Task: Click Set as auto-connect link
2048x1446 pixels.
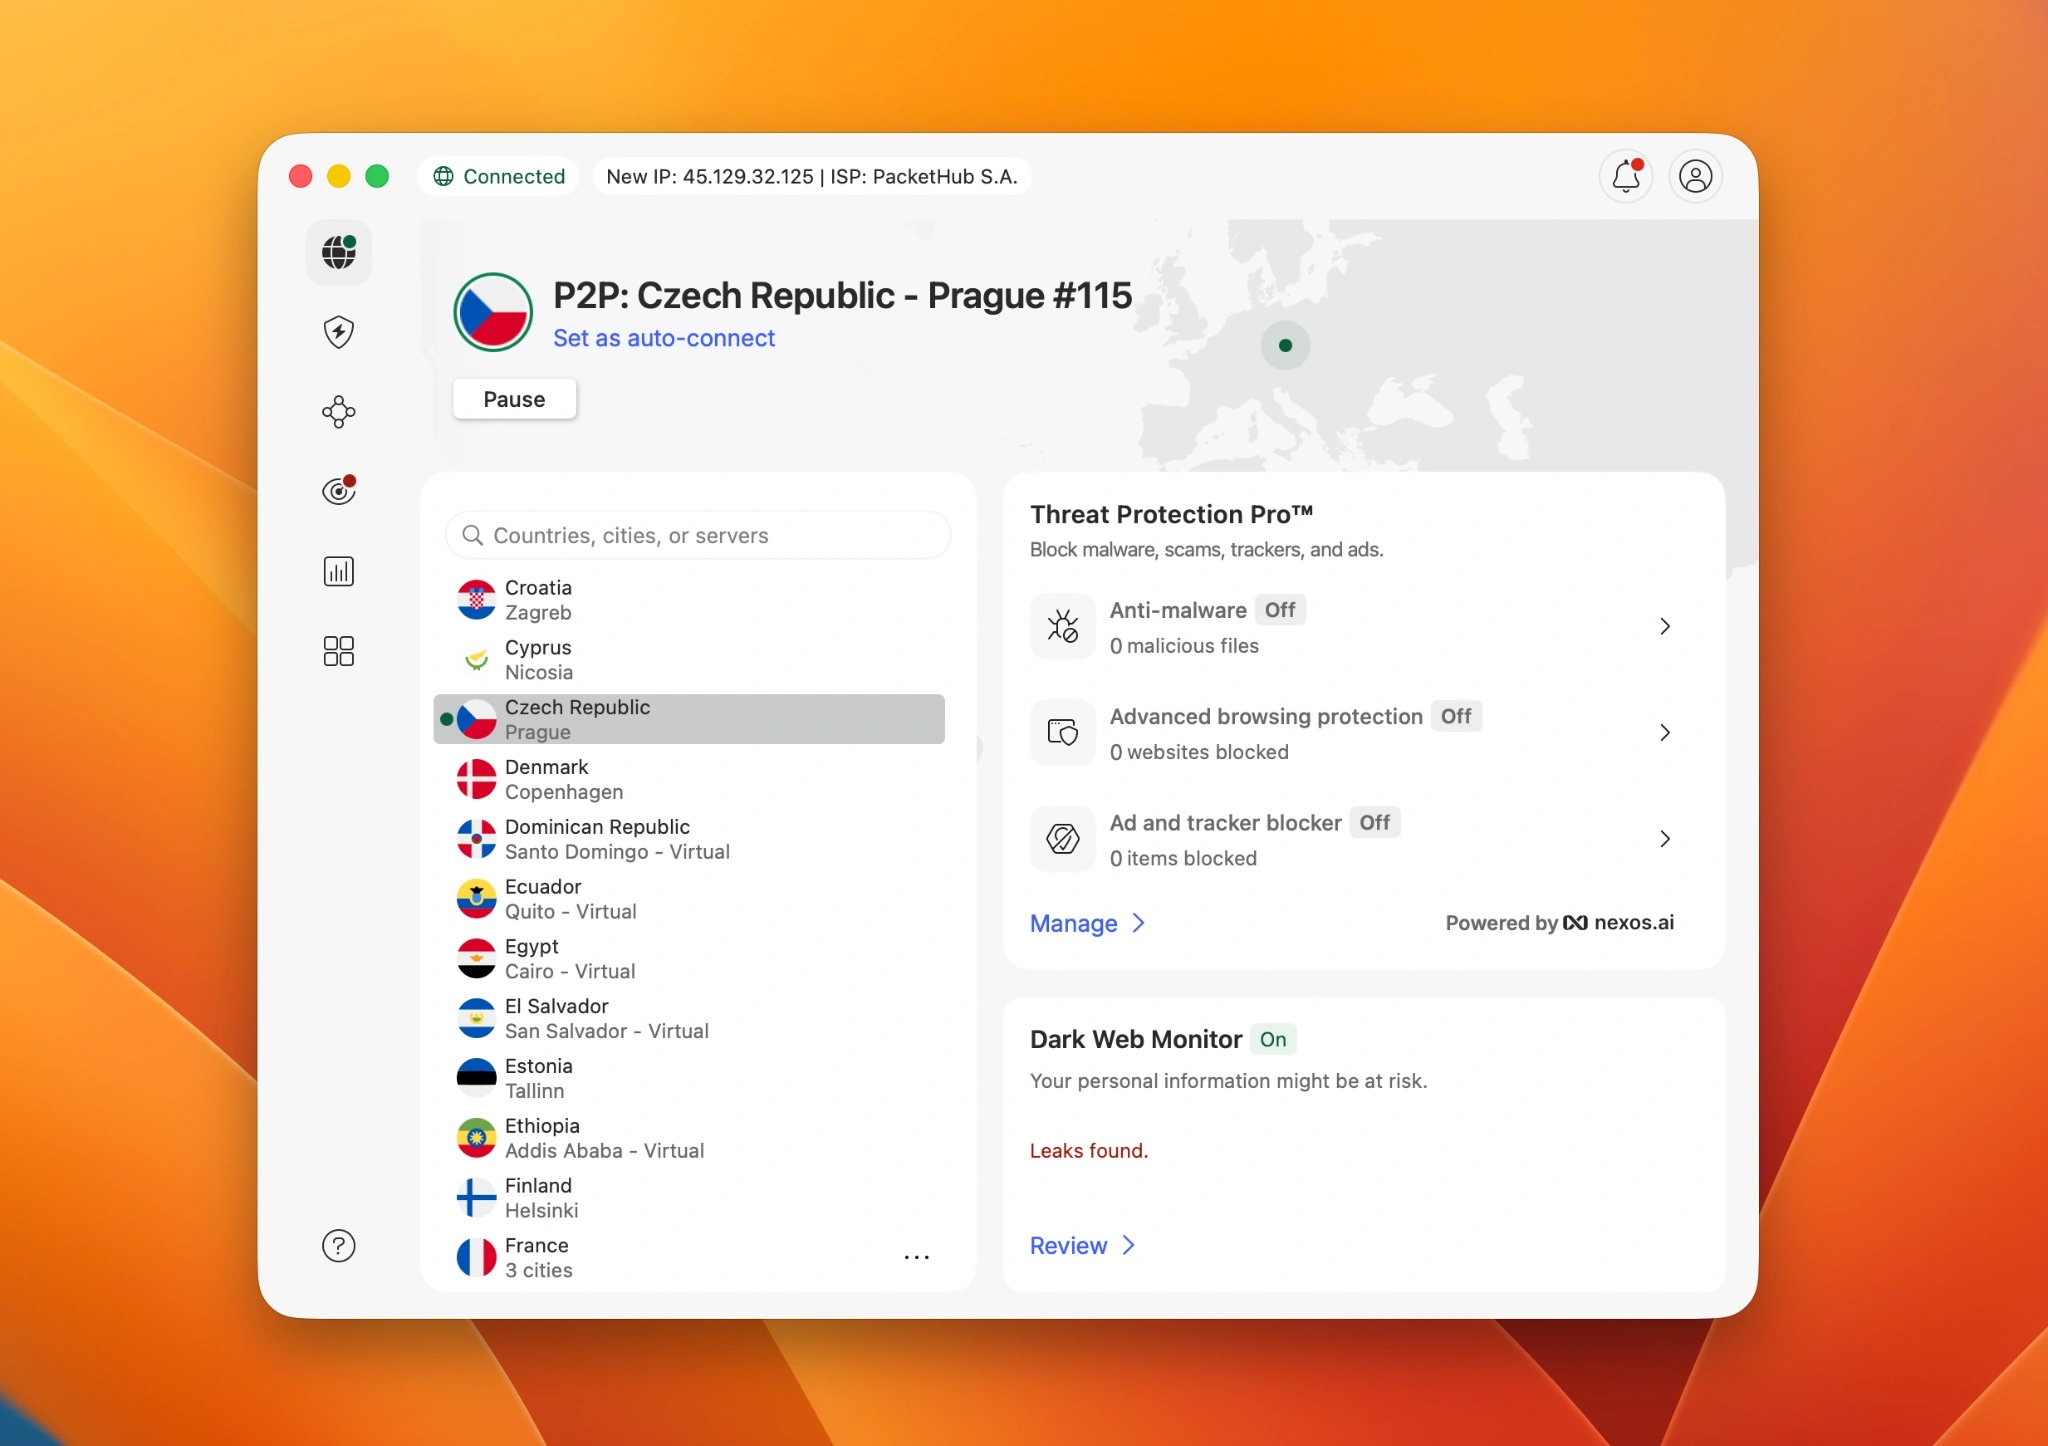Action: click(663, 338)
